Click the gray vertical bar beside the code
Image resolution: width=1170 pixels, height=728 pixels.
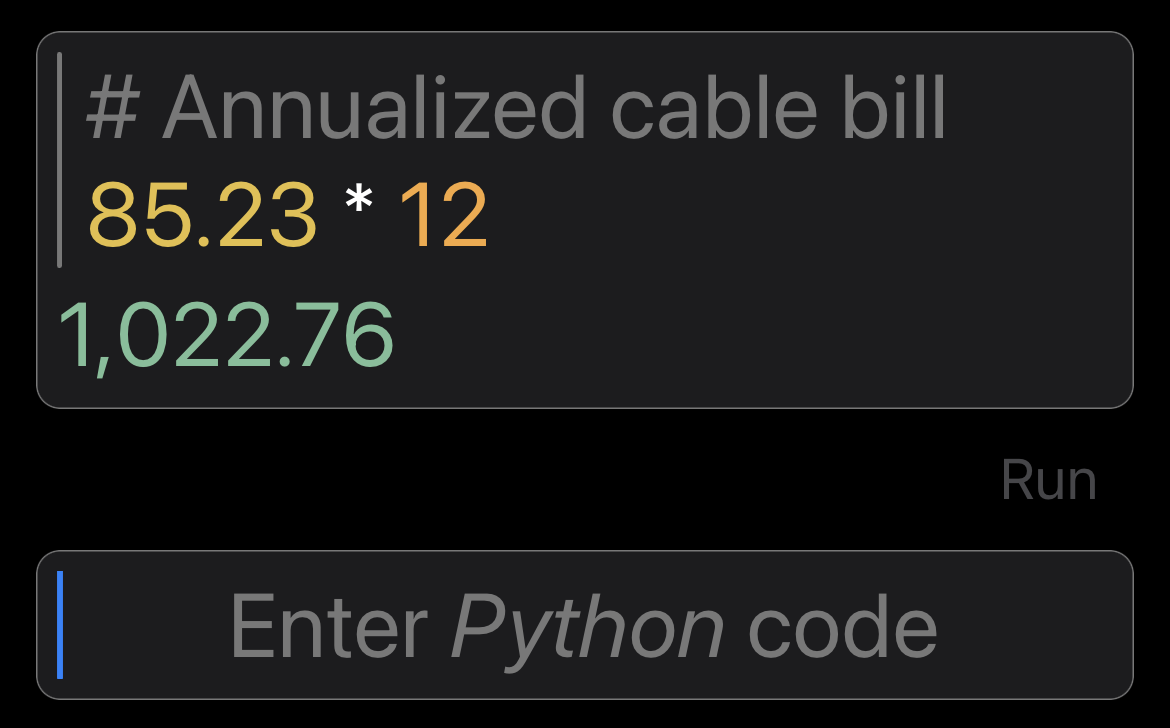60,160
